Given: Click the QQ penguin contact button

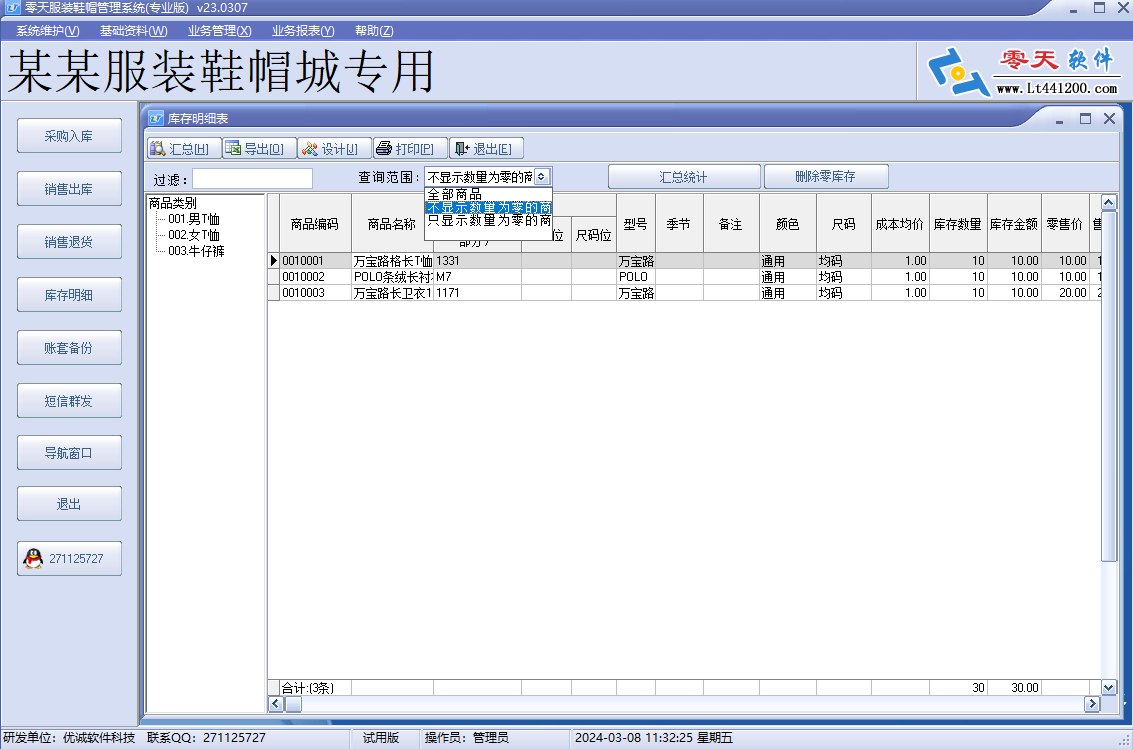Looking at the screenshot, I should tap(69, 558).
